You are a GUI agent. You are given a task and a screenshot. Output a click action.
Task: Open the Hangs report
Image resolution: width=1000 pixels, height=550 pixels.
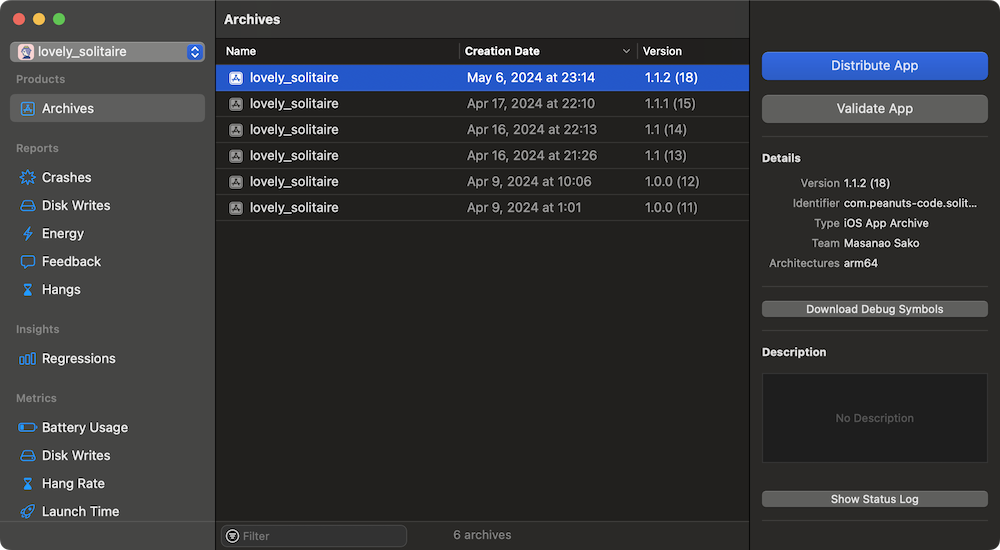[61, 290]
